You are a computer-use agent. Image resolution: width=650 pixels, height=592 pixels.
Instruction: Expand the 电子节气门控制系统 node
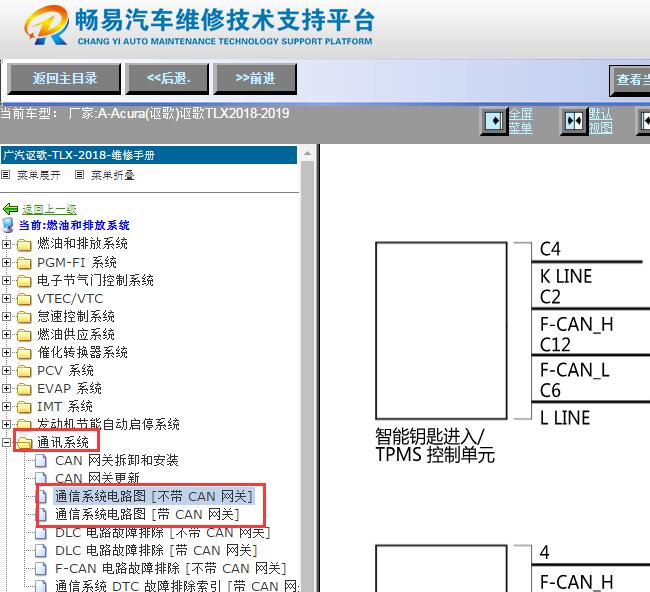coord(6,280)
